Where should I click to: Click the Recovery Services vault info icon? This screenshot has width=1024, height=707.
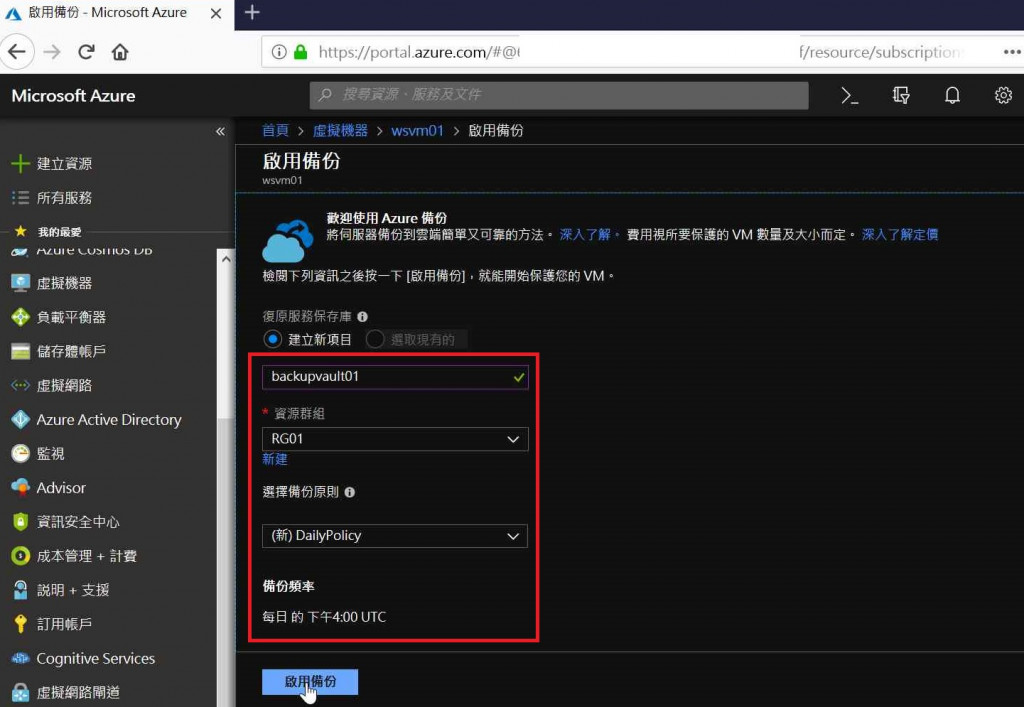(x=362, y=317)
